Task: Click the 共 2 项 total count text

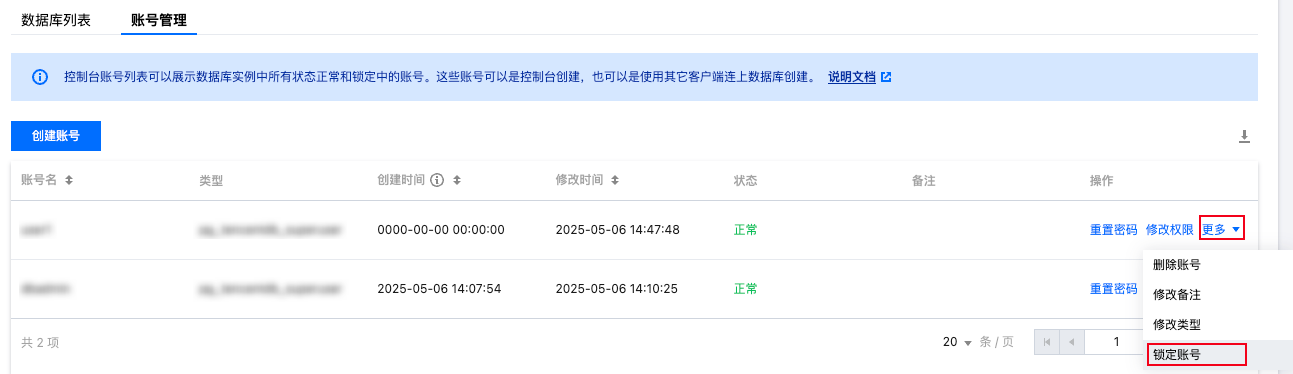Action: (x=40, y=342)
